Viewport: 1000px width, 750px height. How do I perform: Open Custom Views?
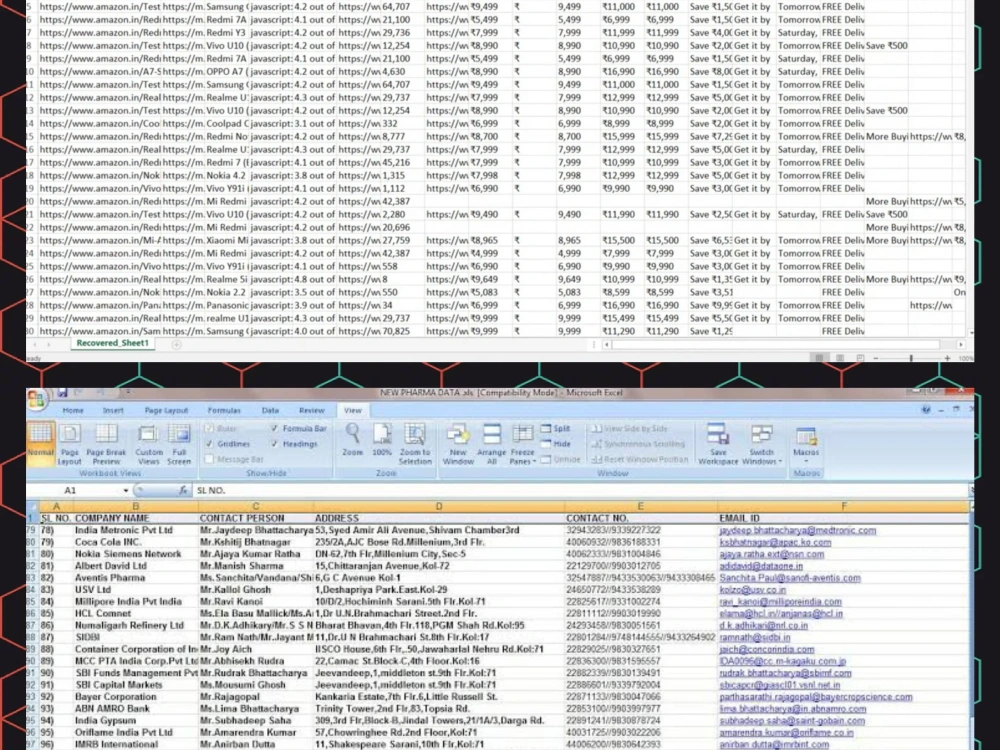(x=148, y=443)
